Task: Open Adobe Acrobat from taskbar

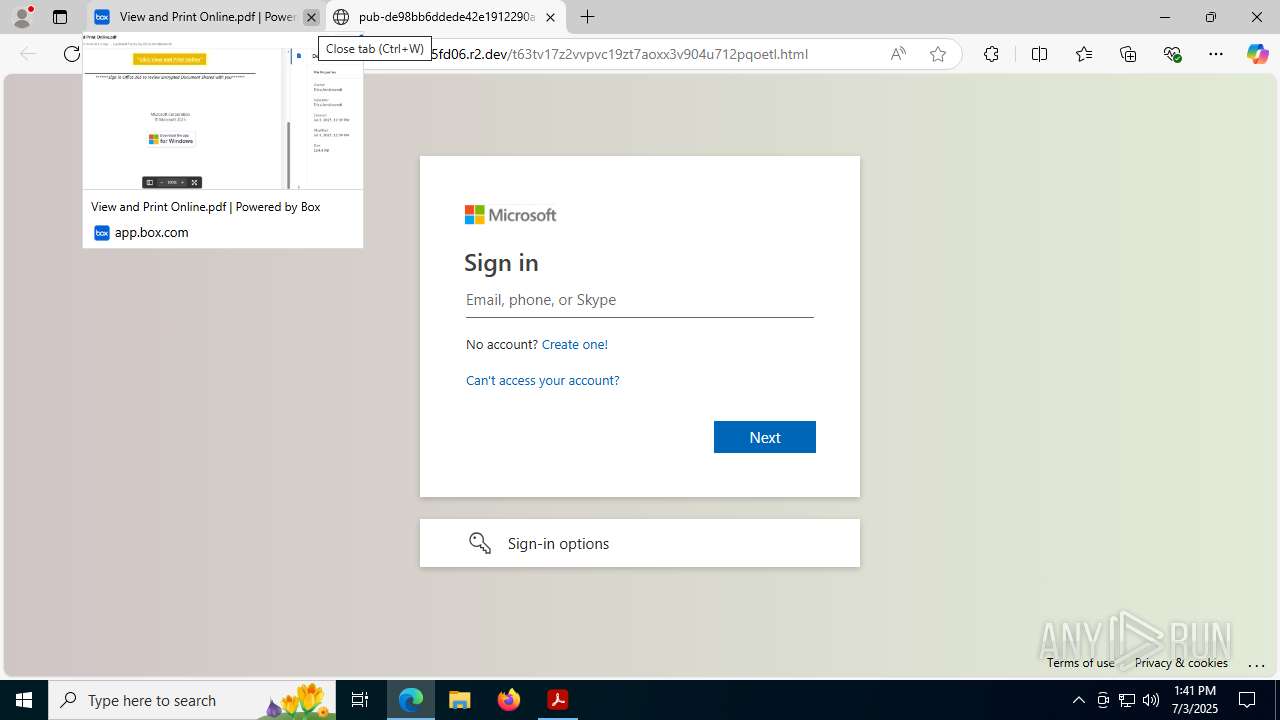Action: tap(558, 700)
